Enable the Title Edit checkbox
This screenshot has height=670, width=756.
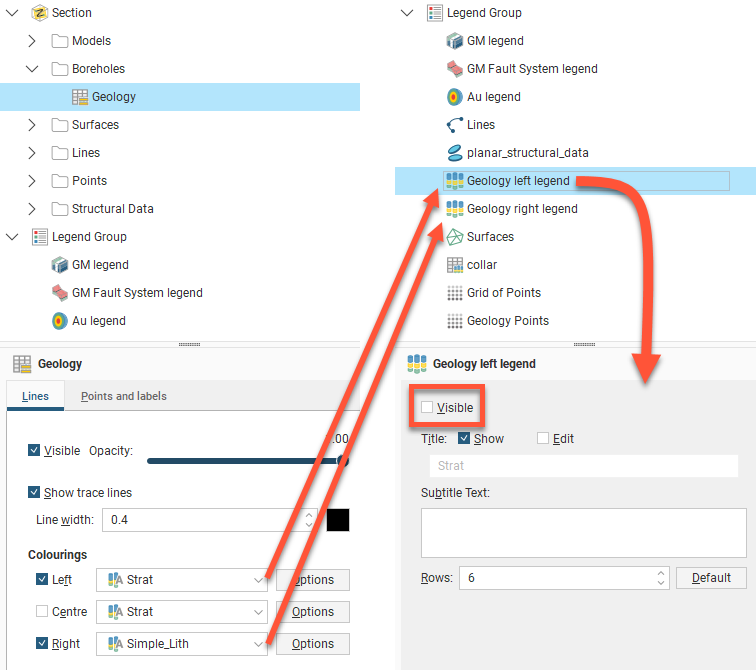[x=543, y=438]
